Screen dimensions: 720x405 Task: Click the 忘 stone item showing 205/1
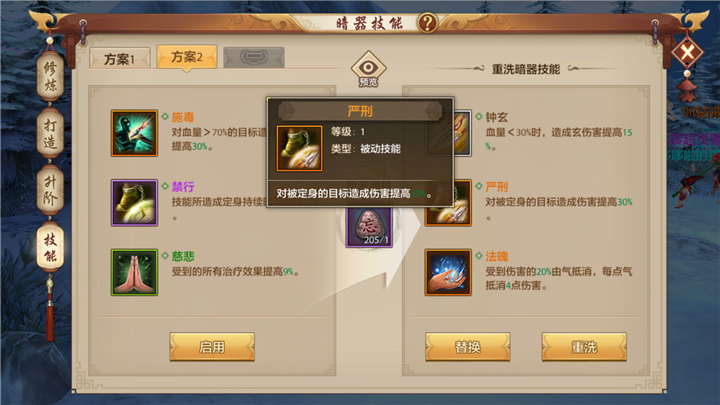[369, 227]
